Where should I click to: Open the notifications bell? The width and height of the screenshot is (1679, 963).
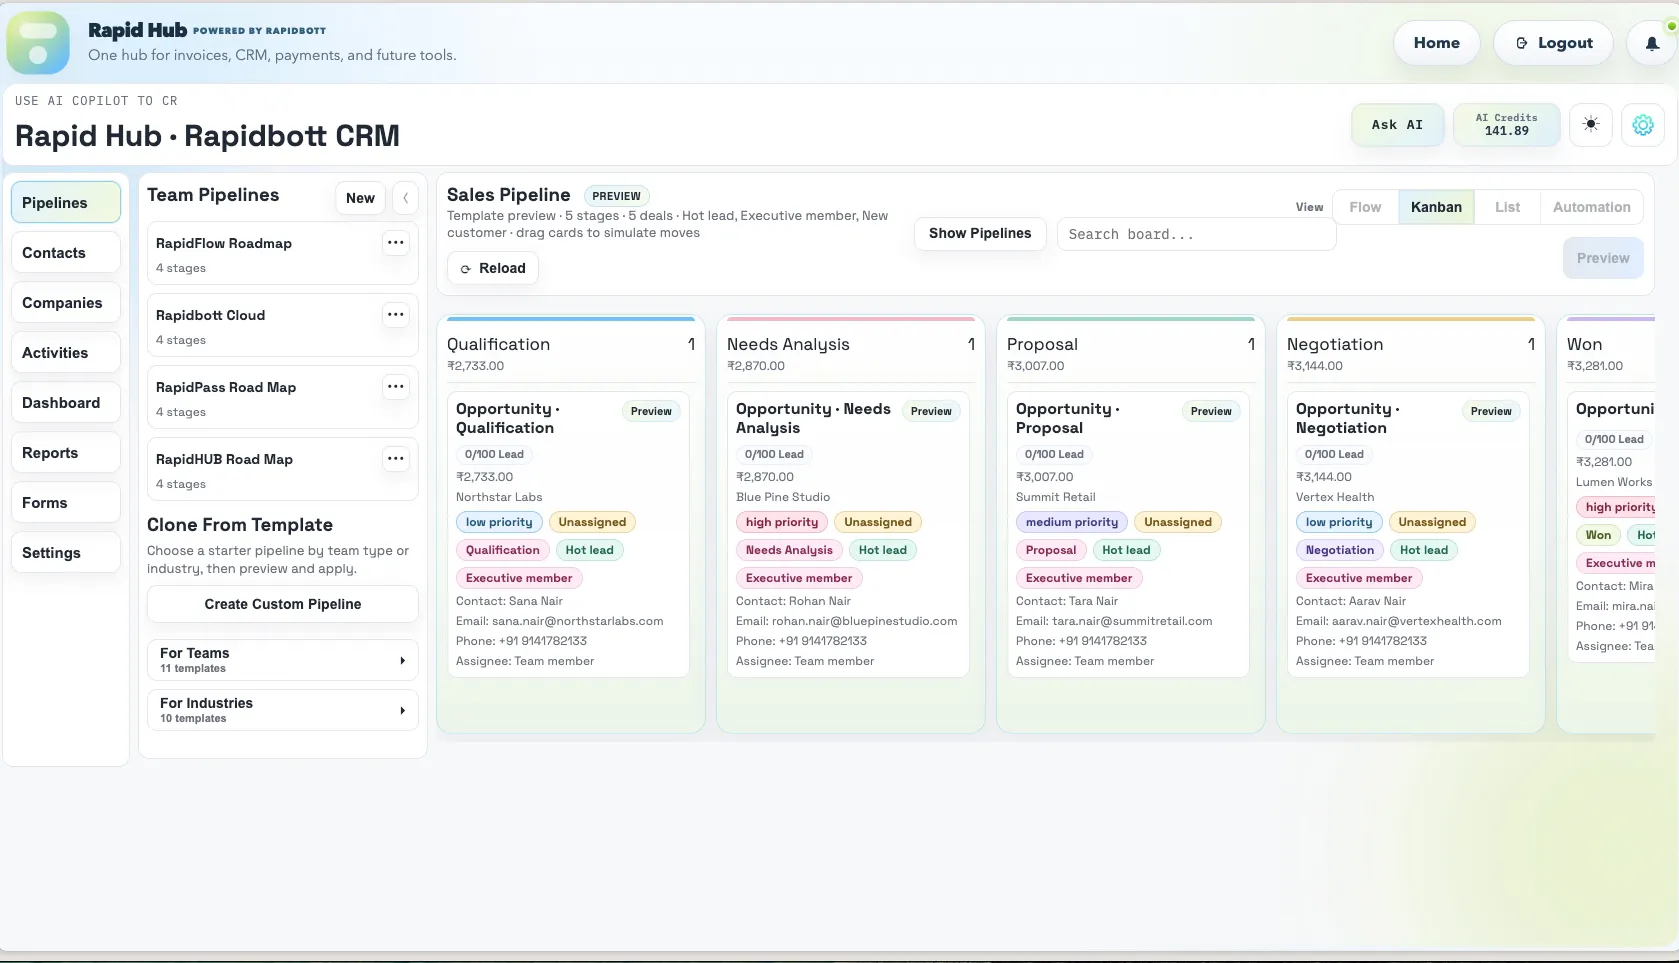(1652, 43)
